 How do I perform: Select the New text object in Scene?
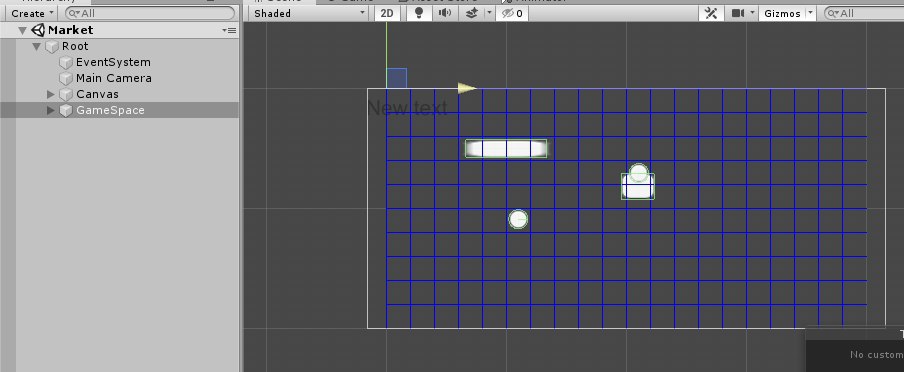tap(407, 108)
